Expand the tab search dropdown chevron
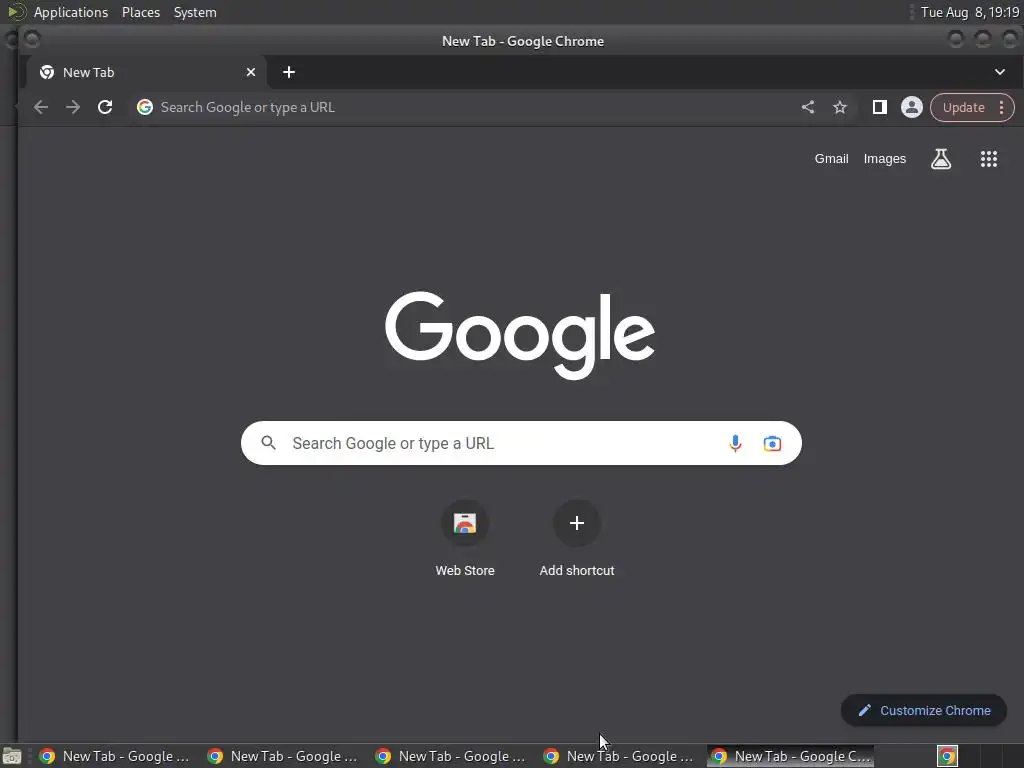The height and width of the screenshot is (768, 1024). (x=1000, y=72)
